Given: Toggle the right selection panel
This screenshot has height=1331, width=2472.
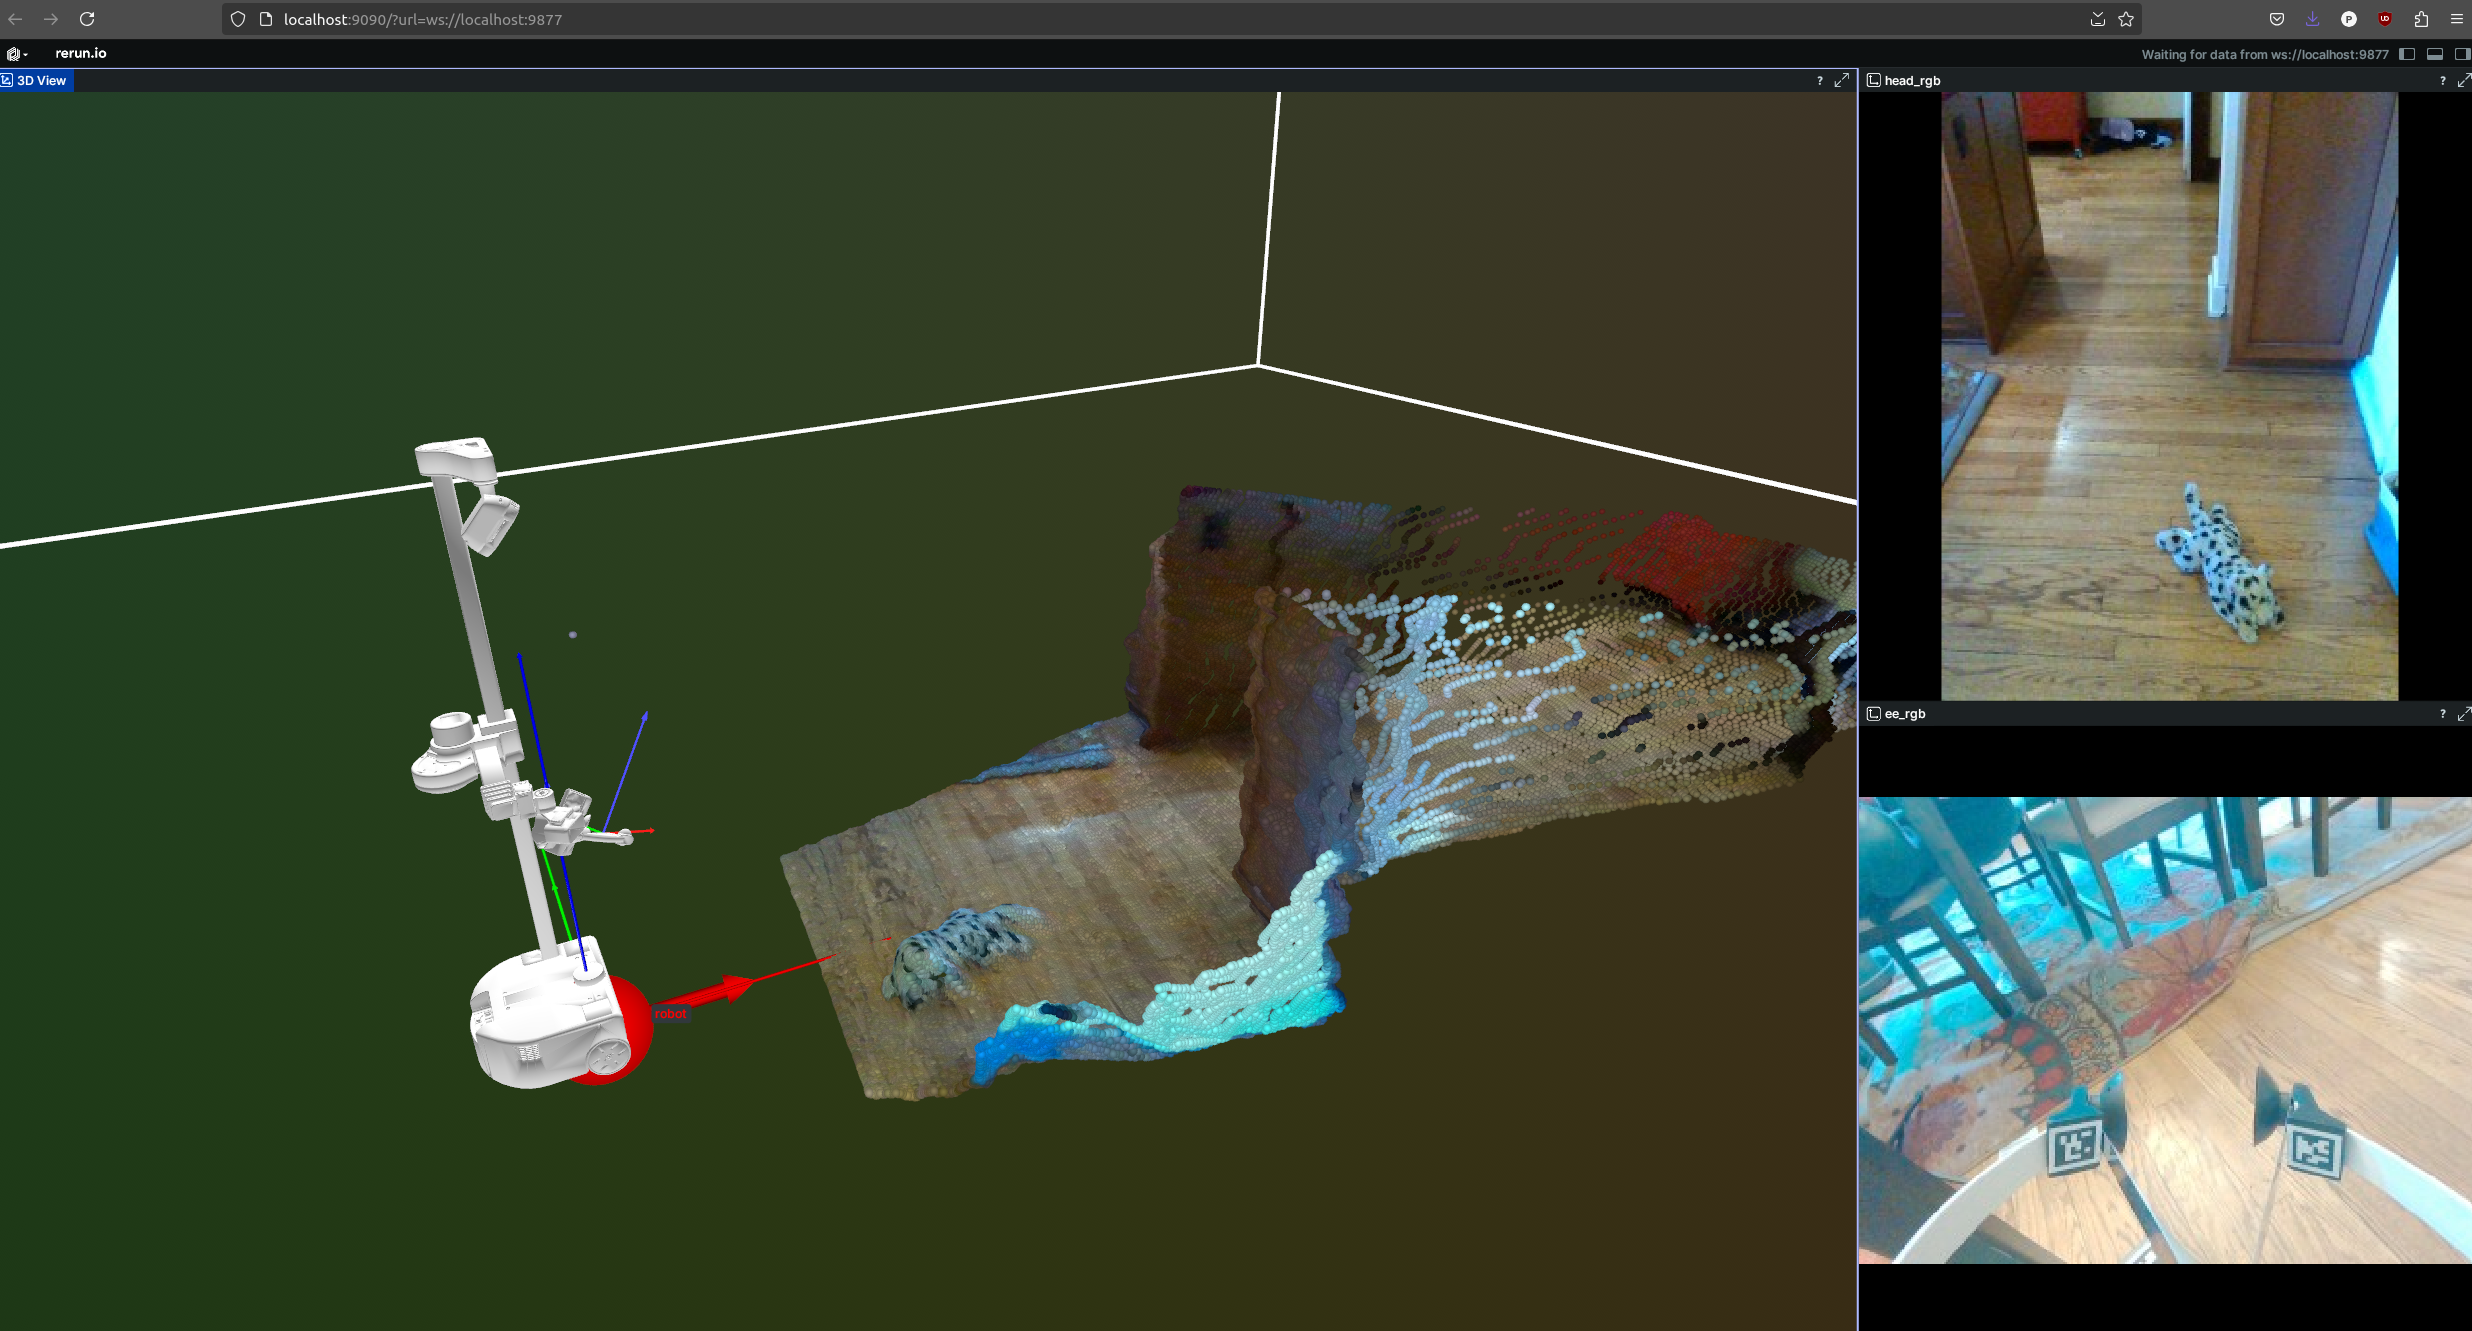Looking at the screenshot, I should [2461, 54].
